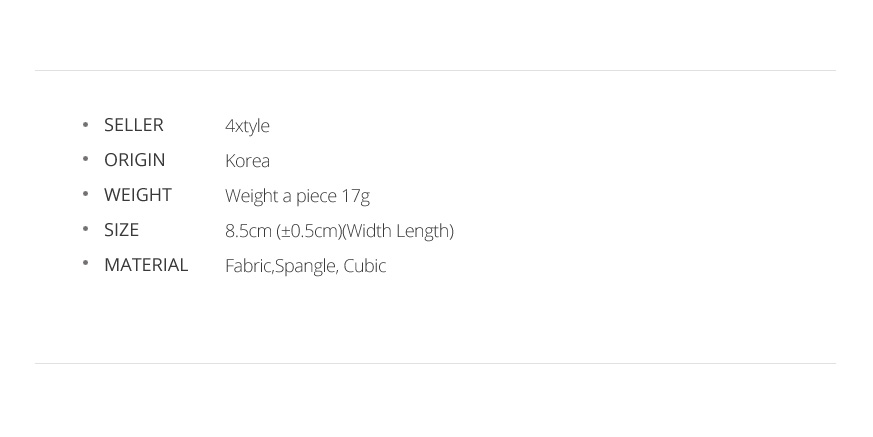The height and width of the screenshot is (437, 873).
Task: Click the SIZE label
Action: tap(121, 230)
